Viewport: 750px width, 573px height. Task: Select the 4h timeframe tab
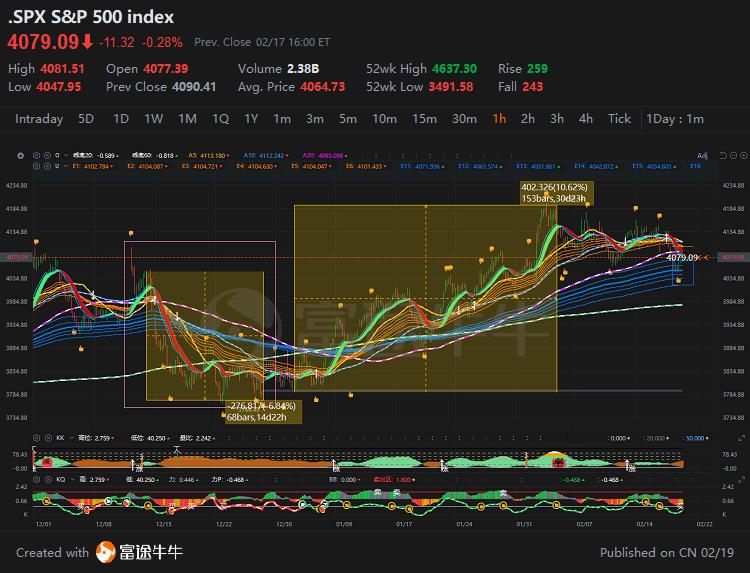586,118
